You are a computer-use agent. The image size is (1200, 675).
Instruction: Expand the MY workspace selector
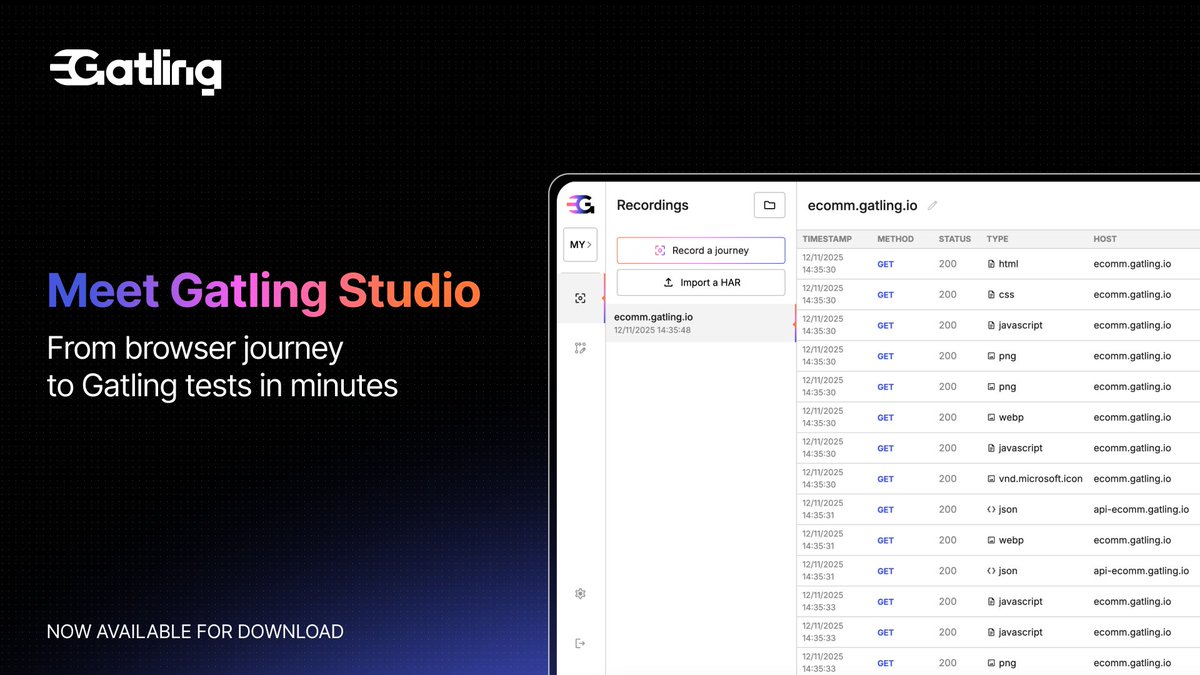click(580, 244)
